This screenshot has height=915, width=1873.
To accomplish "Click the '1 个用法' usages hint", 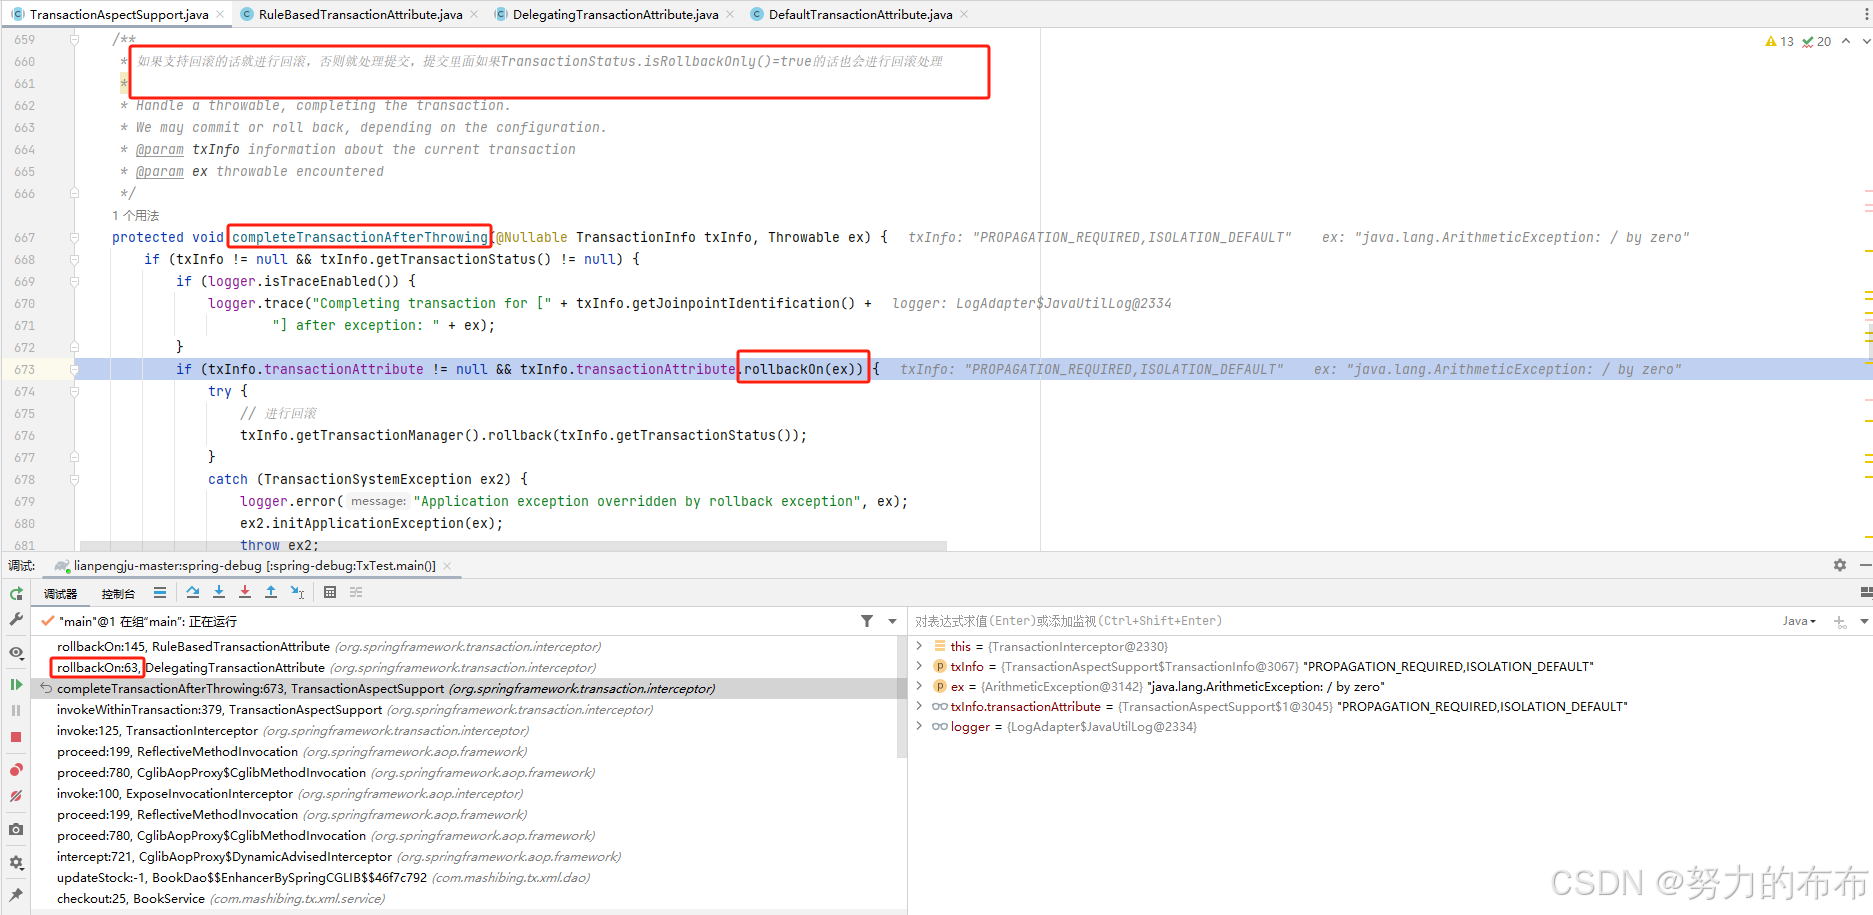I will pyautogui.click(x=136, y=215).
